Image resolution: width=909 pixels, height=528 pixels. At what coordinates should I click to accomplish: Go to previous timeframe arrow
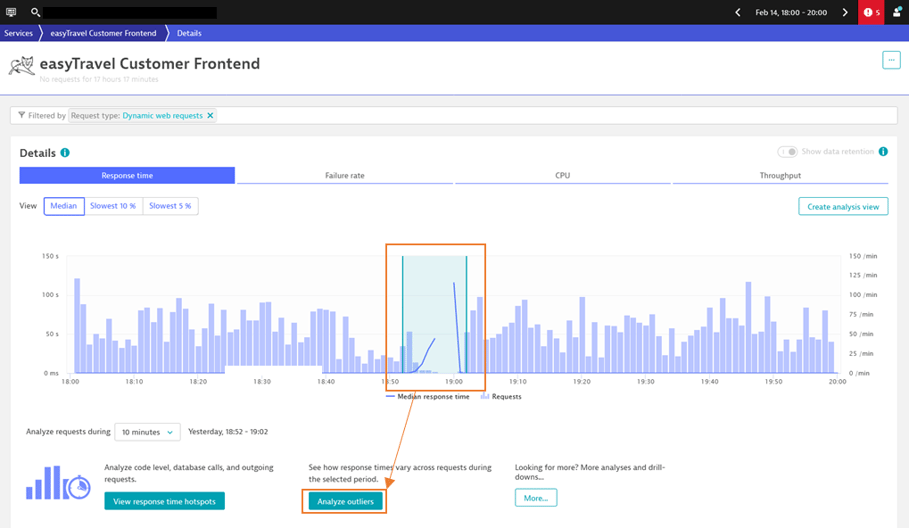[x=737, y=12]
